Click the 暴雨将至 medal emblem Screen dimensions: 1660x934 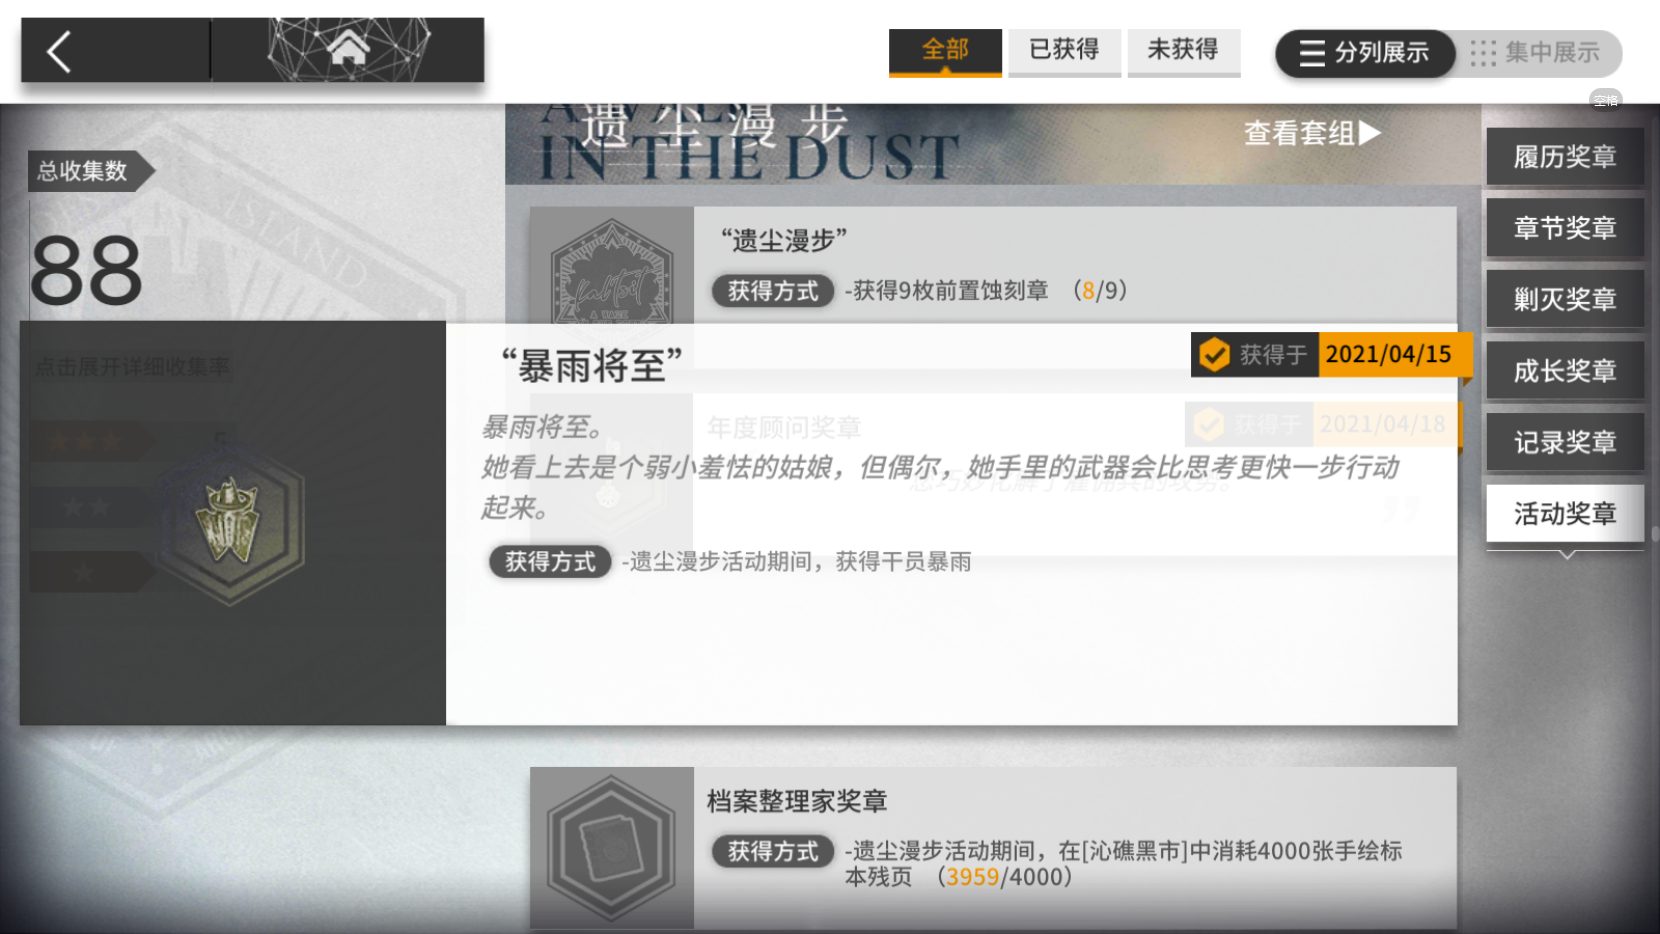tap(231, 523)
